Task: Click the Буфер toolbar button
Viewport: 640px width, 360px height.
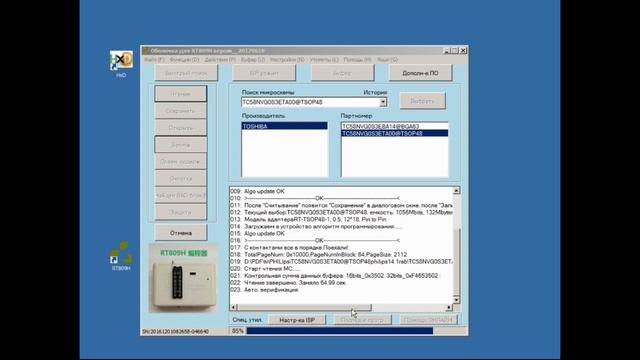Action: 342,73
